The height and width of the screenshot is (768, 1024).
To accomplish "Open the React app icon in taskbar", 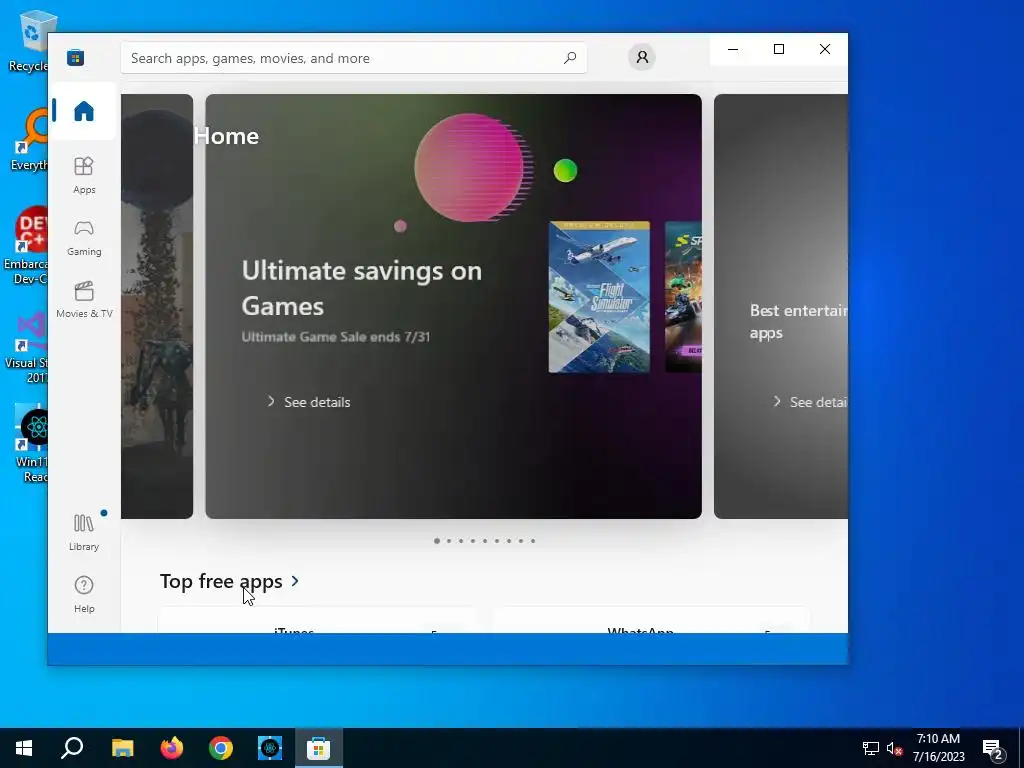I will [270, 748].
